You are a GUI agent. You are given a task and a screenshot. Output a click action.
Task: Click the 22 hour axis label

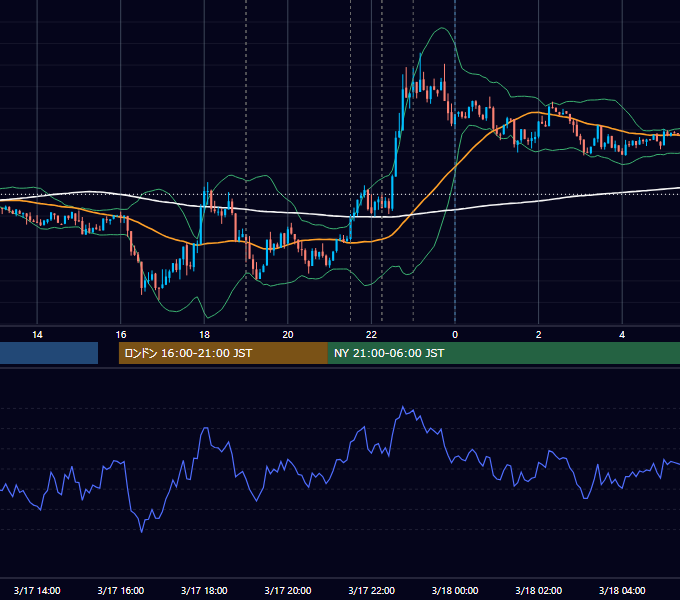(x=371, y=335)
